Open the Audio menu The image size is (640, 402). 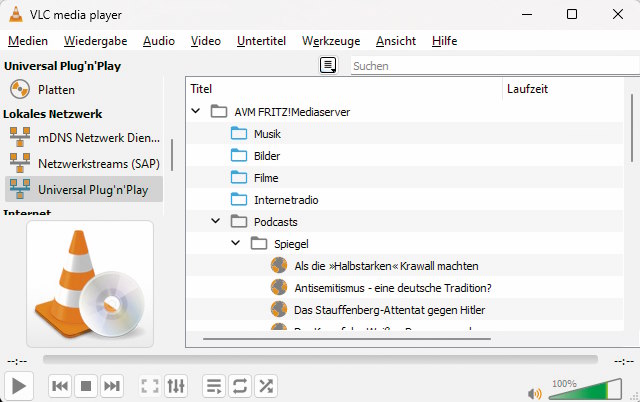pyautogui.click(x=159, y=41)
